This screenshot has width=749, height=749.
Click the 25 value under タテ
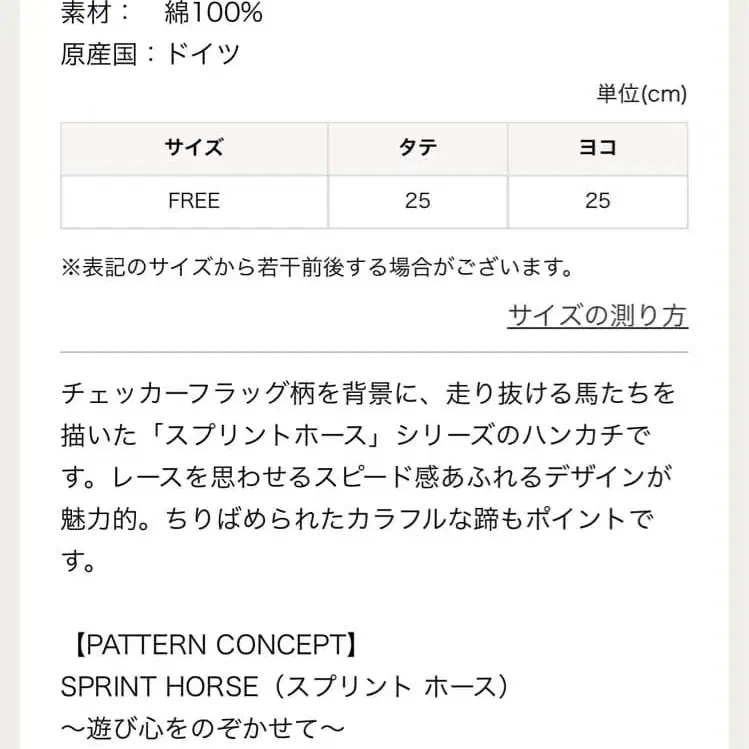(417, 201)
